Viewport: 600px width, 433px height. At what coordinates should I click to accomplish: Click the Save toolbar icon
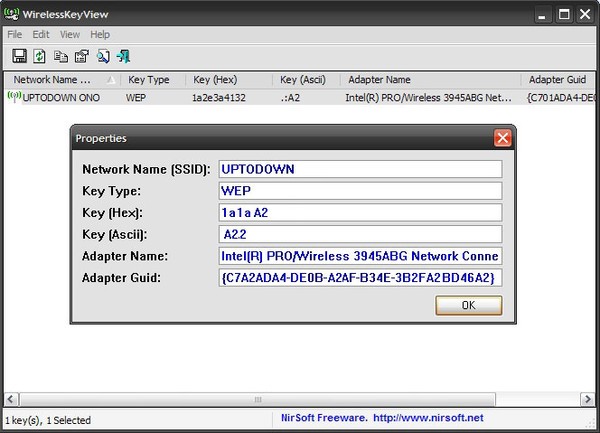pyautogui.click(x=19, y=56)
